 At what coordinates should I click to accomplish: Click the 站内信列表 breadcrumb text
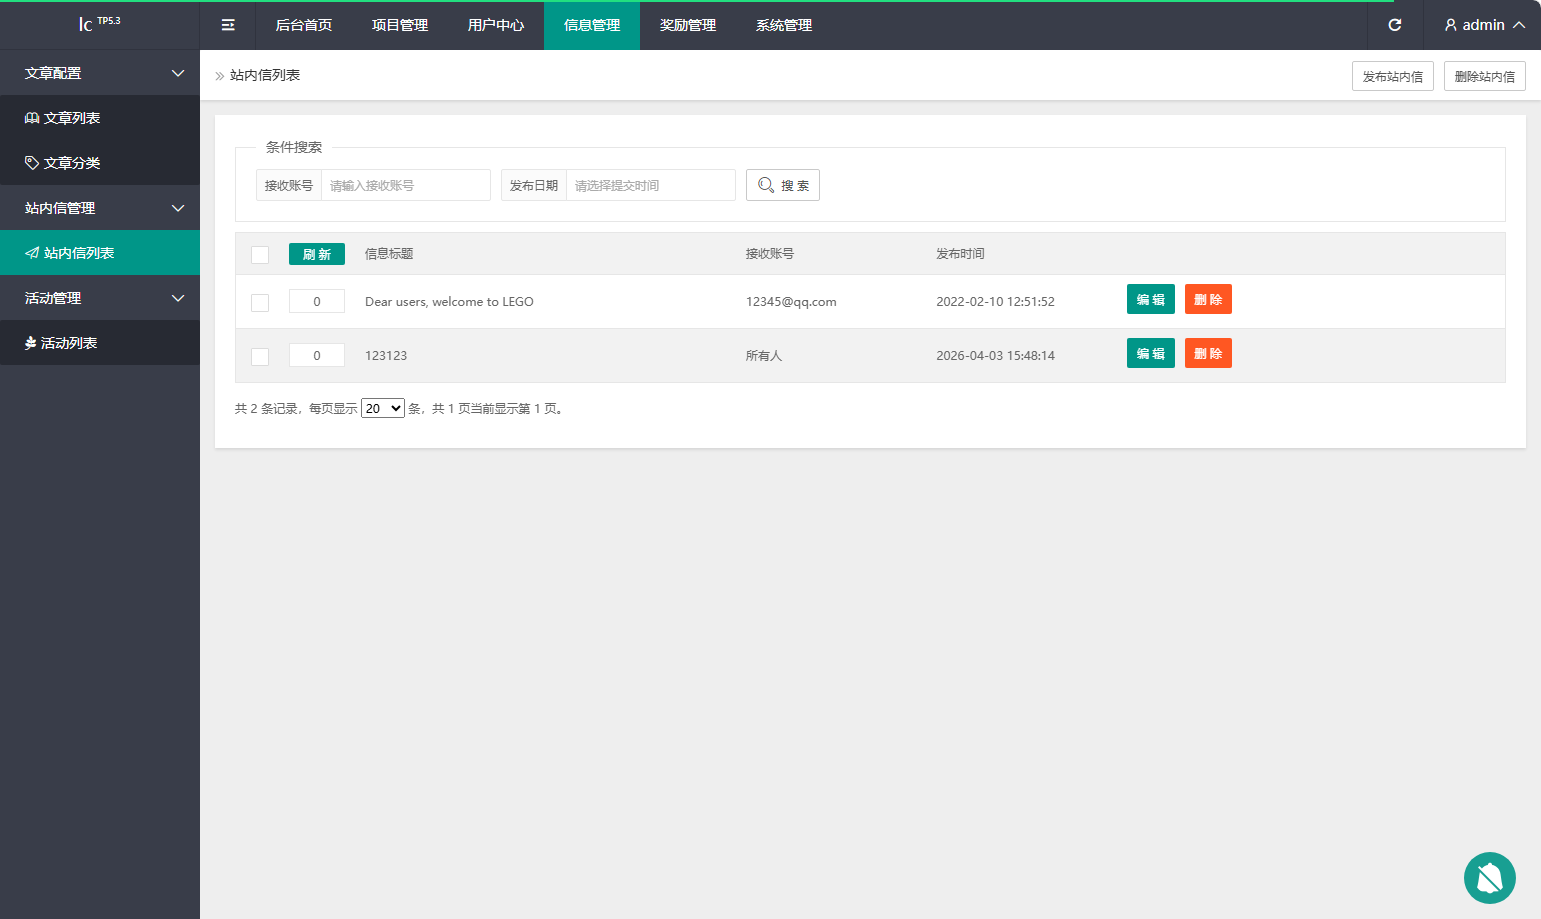265,75
